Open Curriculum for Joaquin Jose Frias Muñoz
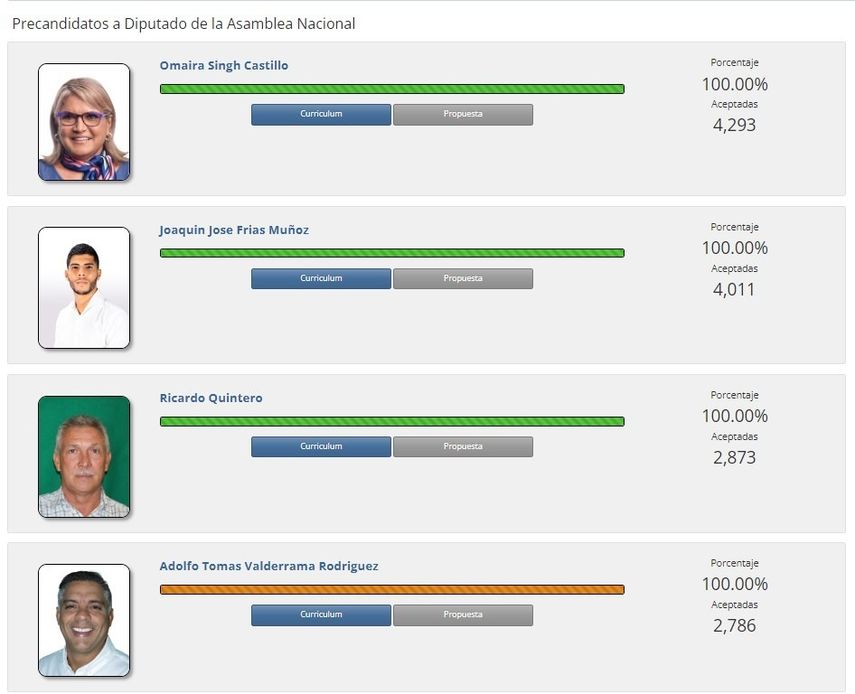This screenshot has width=855, height=694. point(320,278)
